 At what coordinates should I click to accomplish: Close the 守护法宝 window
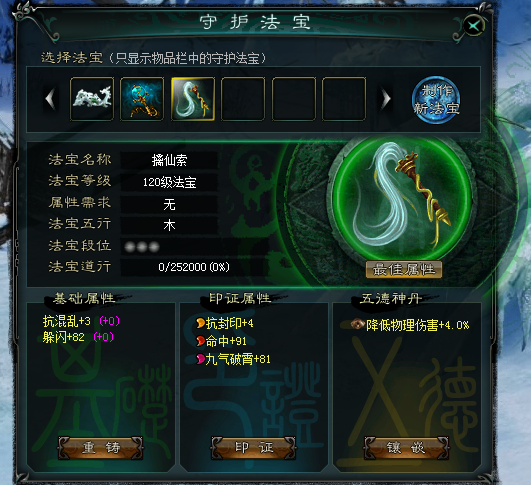click(474, 25)
